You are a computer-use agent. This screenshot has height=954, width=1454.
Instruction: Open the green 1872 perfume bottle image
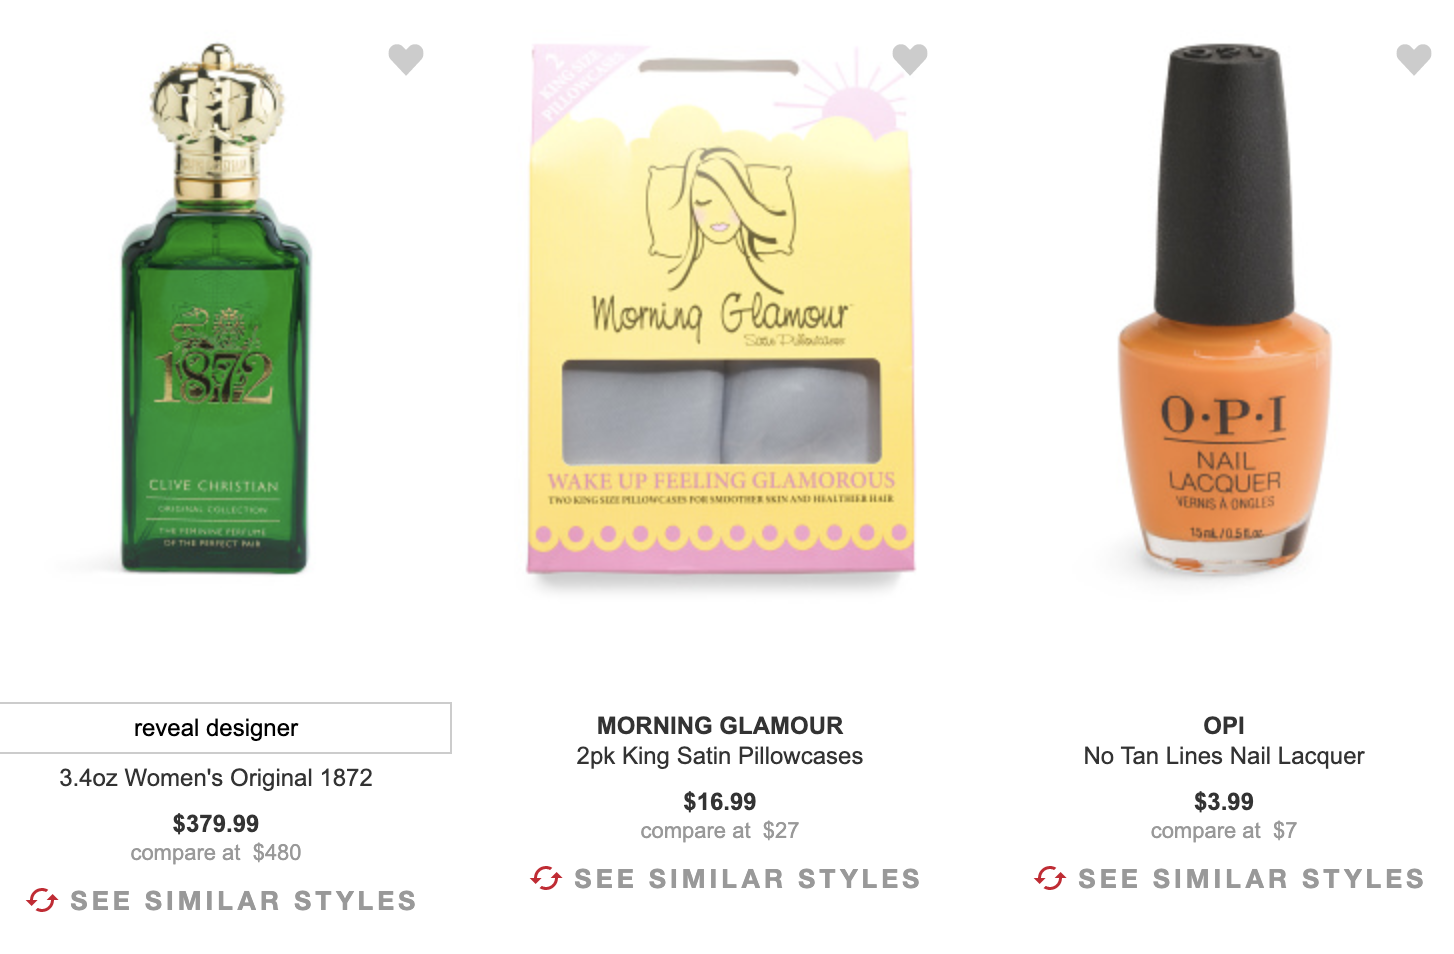pyautogui.click(x=216, y=308)
